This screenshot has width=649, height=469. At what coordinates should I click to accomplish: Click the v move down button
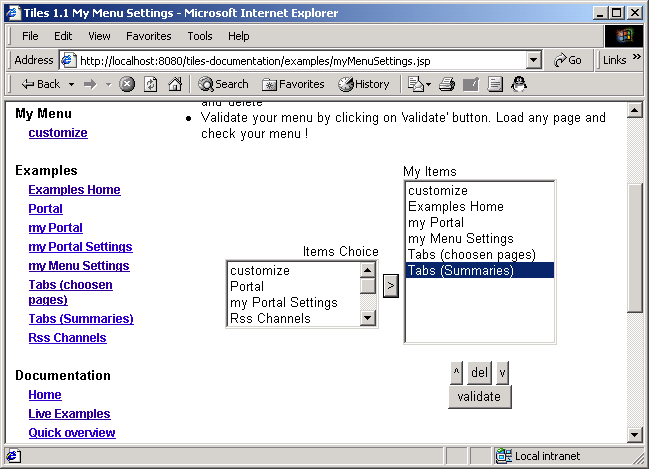(502, 372)
